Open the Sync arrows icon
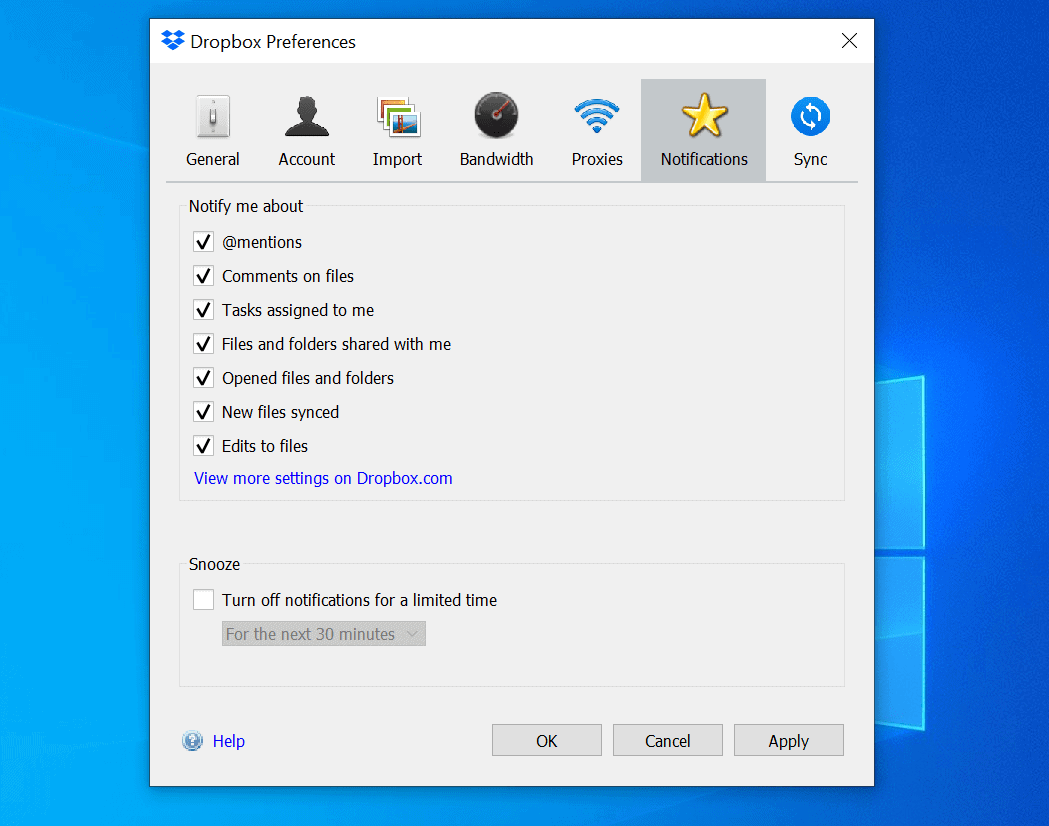 pyautogui.click(x=810, y=116)
